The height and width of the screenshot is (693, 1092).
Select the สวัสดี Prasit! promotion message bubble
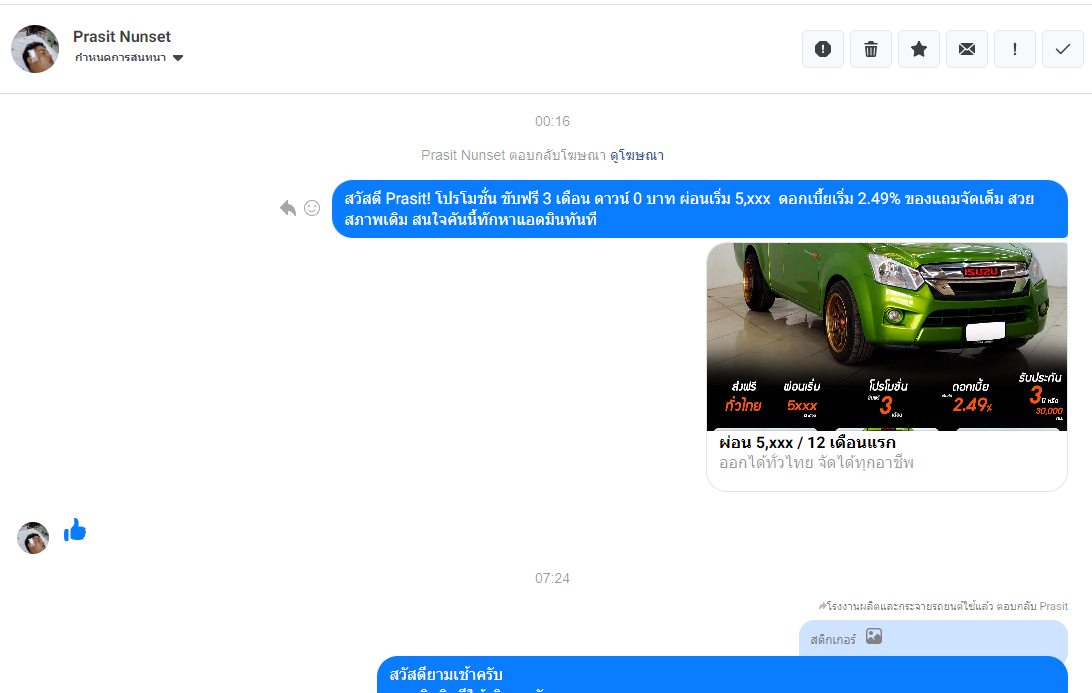[x=700, y=209]
